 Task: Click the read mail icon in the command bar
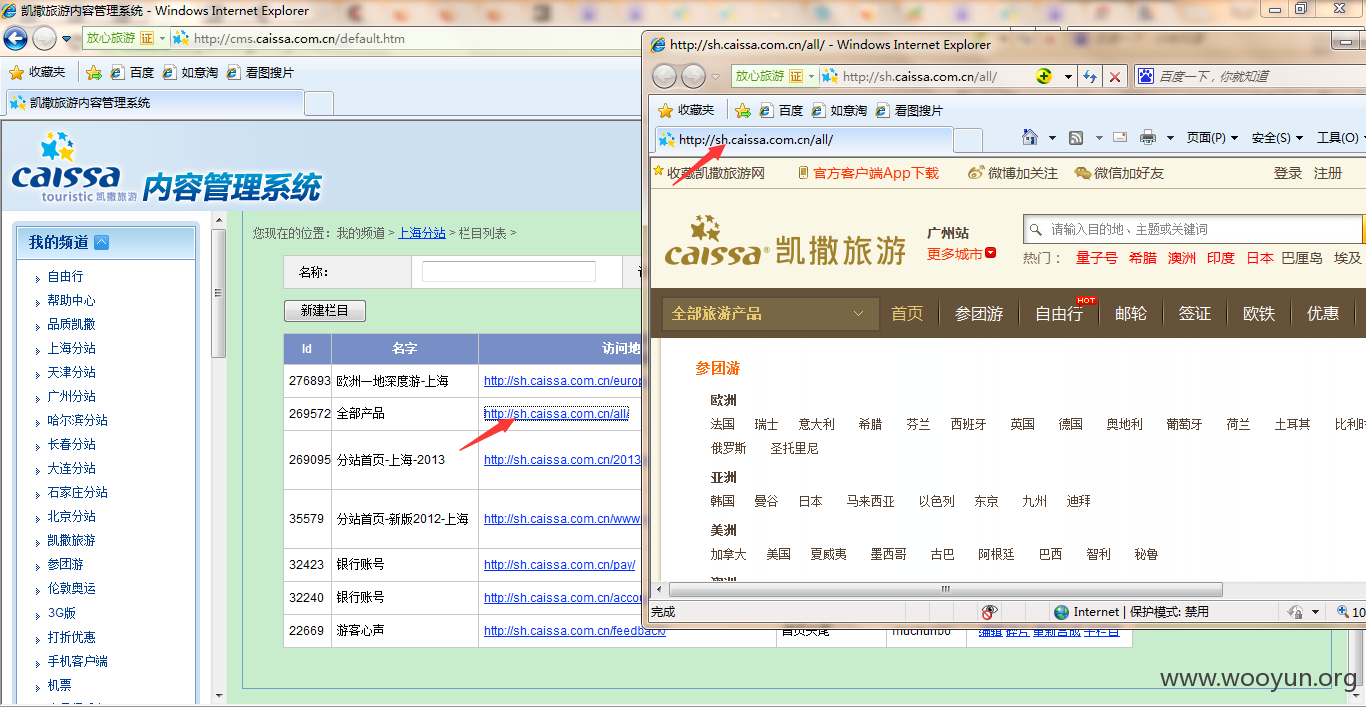pyautogui.click(x=1120, y=137)
